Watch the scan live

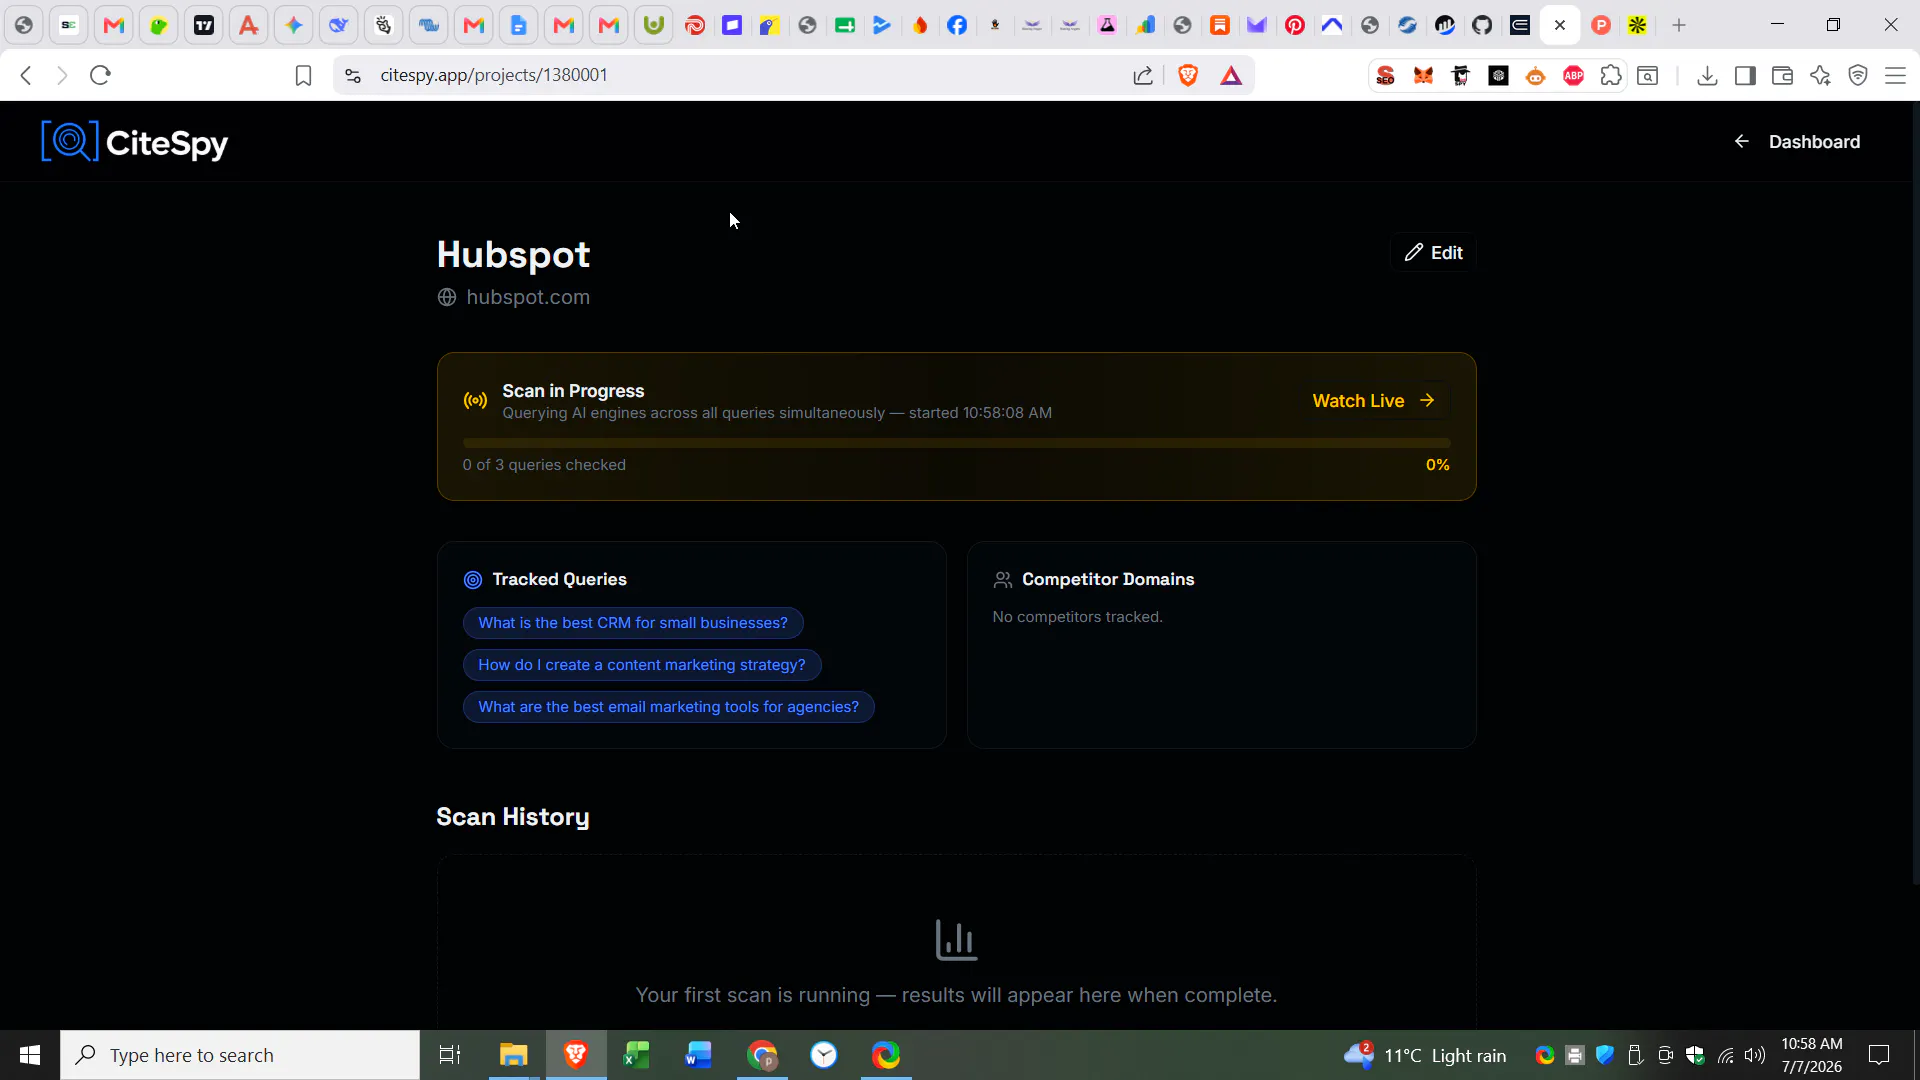(x=1374, y=401)
